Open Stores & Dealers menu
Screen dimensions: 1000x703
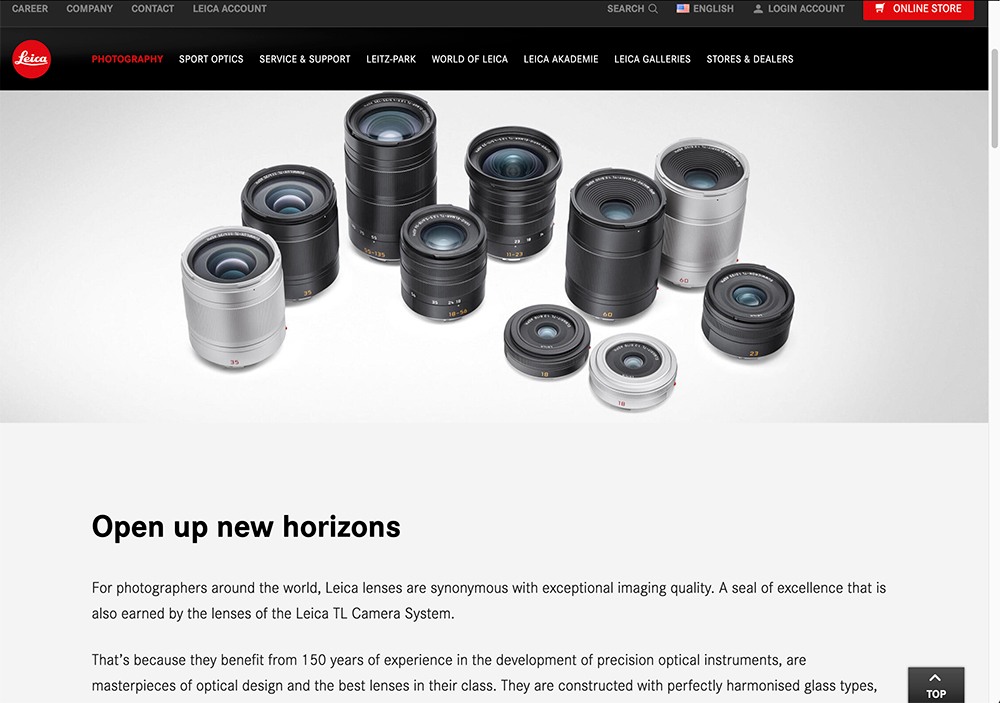click(750, 59)
